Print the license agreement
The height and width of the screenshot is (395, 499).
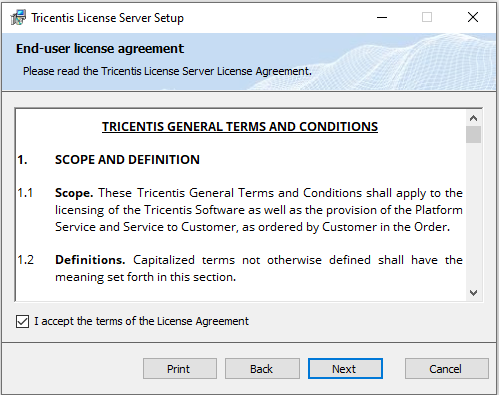[180, 369]
